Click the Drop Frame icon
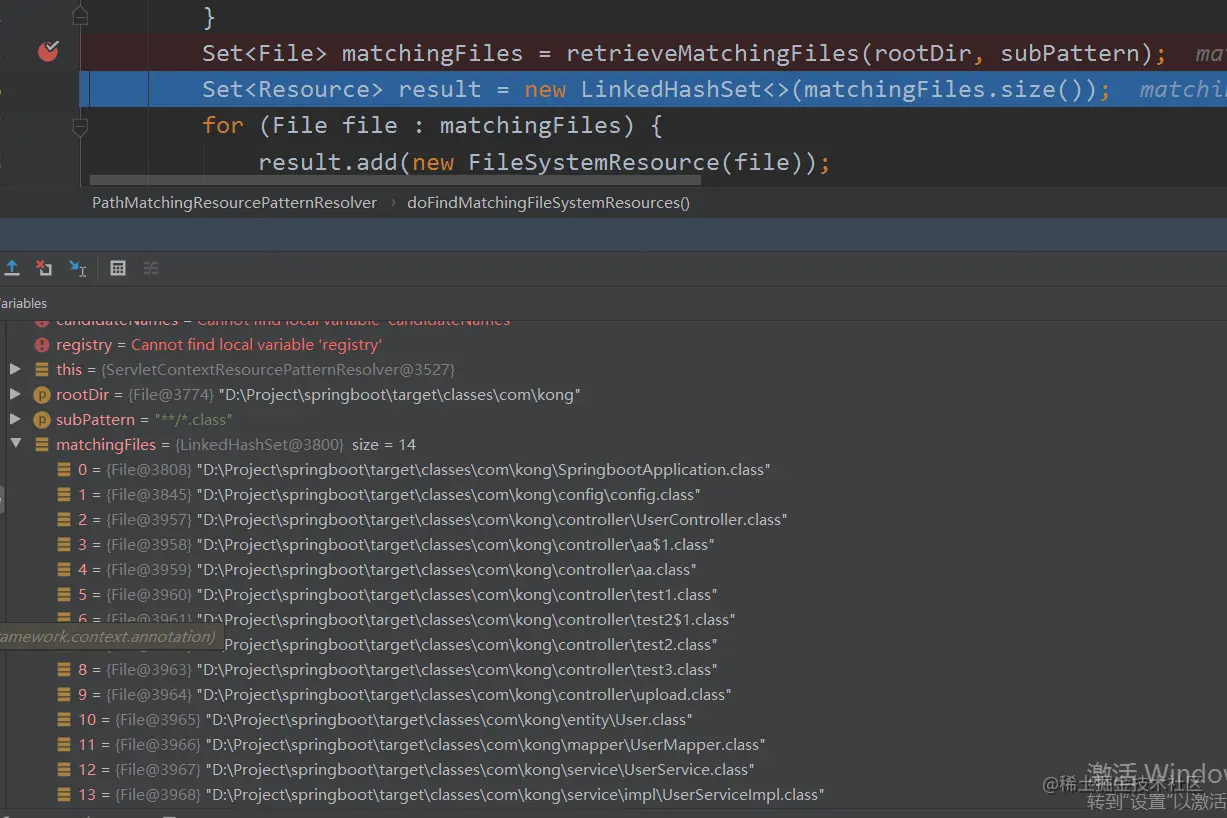The width and height of the screenshot is (1227, 818). pos(44,268)
